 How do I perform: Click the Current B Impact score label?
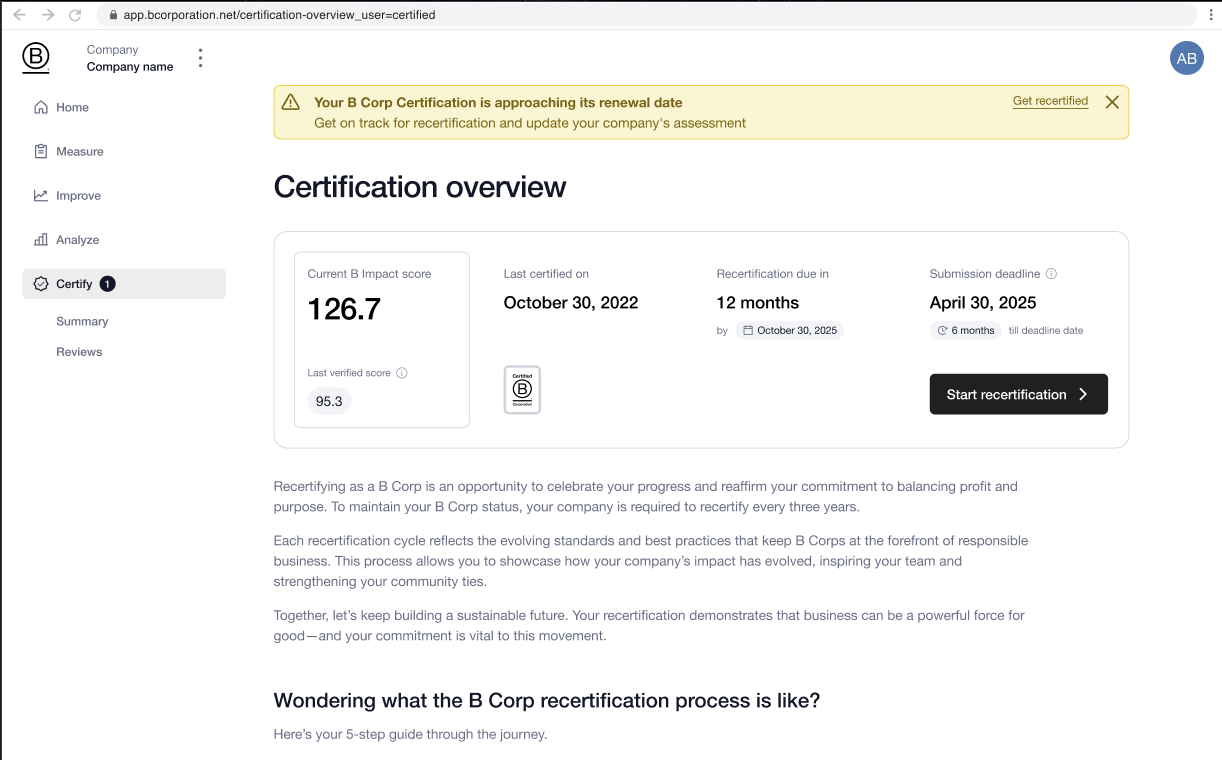369,274
